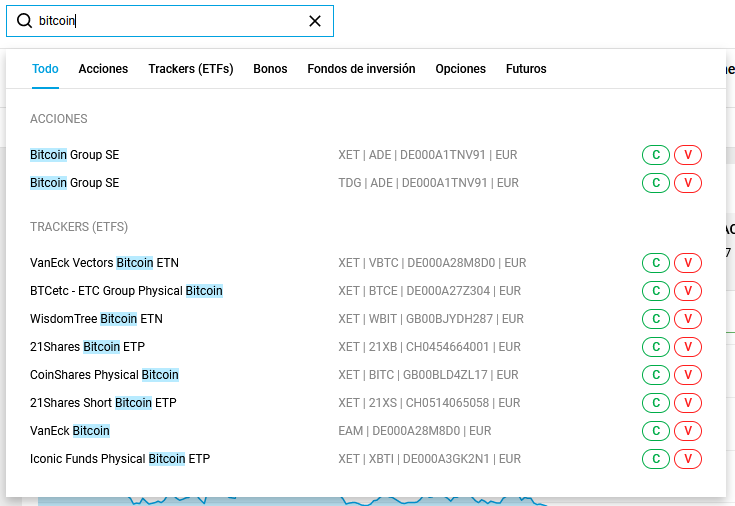This screenshot has width=735, height=506.
Task: Sell (V) Bitcoin Group SE on XET
Action: (688, 155)
